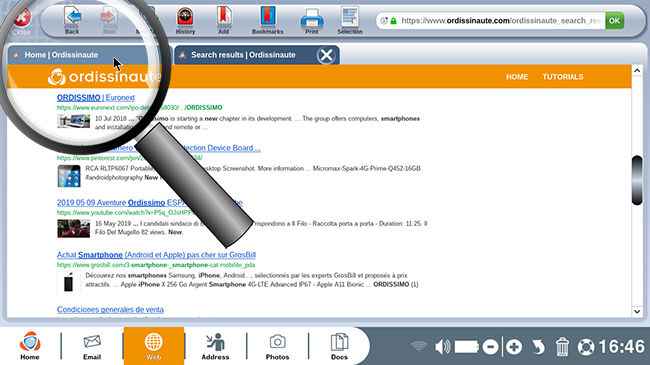This screenshot has width=650, height=365.
Task: Click the undo curved arrow icon
Action: pos(538,347)
